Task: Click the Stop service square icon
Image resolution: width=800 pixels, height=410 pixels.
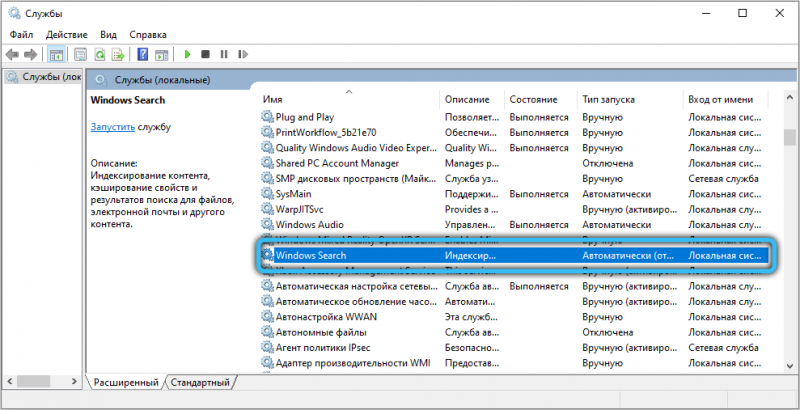Action: coord(205,54)
